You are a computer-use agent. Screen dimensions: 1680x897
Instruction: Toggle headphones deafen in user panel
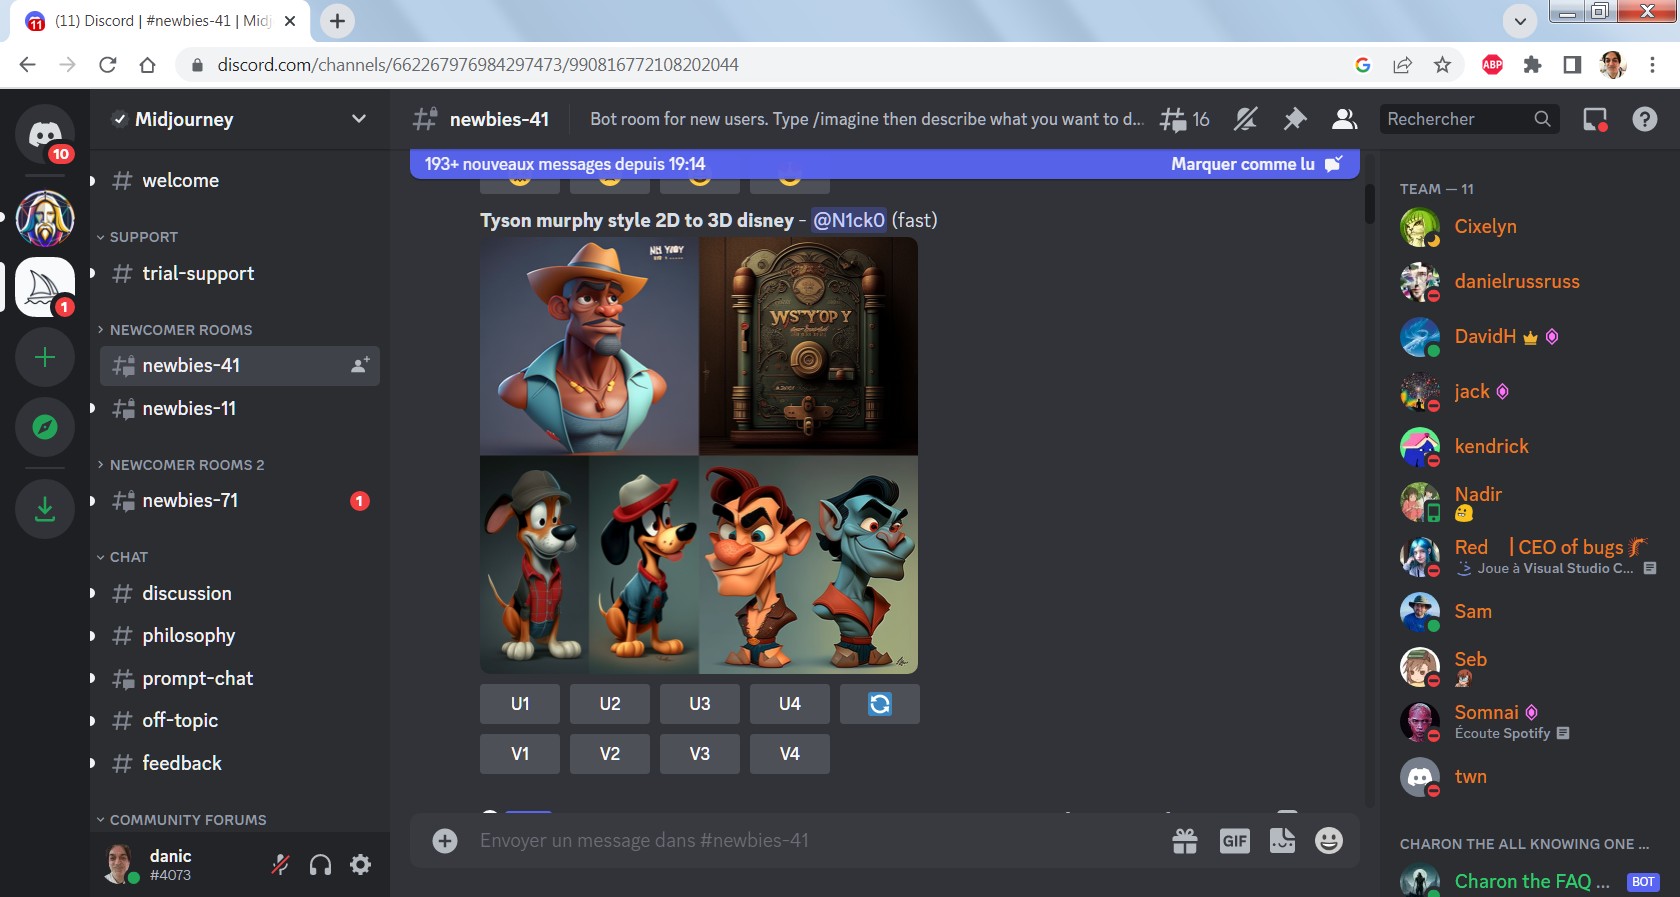[x=320, y=865]
